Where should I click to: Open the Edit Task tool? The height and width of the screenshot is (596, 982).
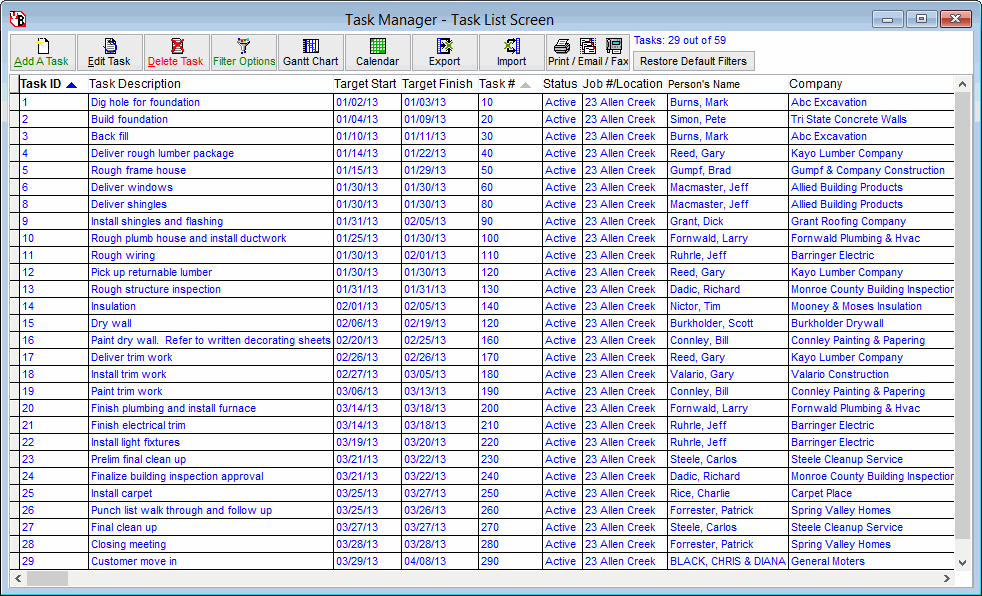tap(106, 52)
